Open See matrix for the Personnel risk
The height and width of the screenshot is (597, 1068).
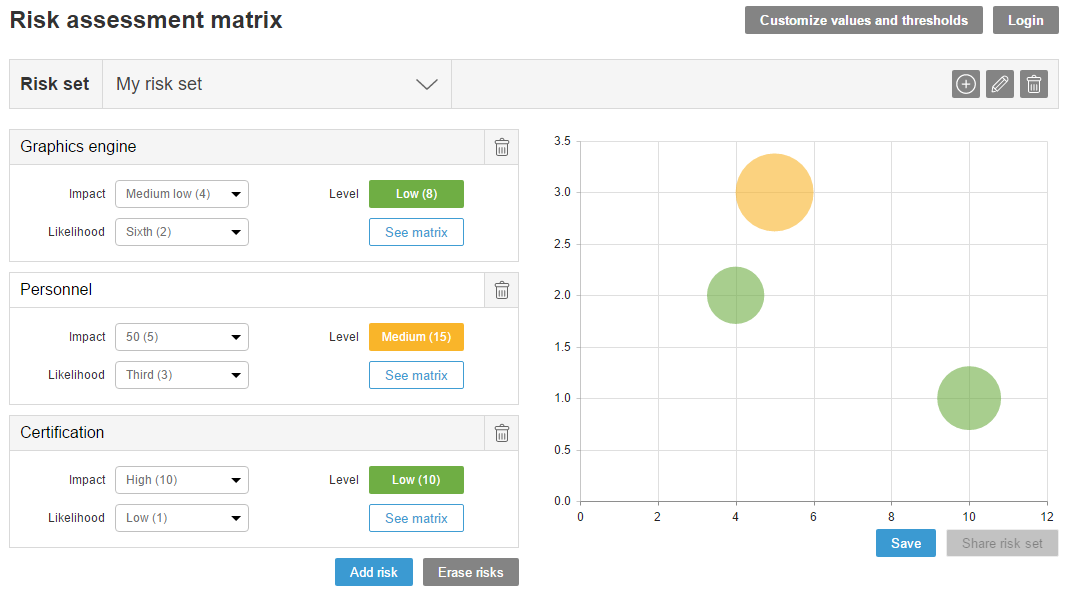click(x=416, y=375)
